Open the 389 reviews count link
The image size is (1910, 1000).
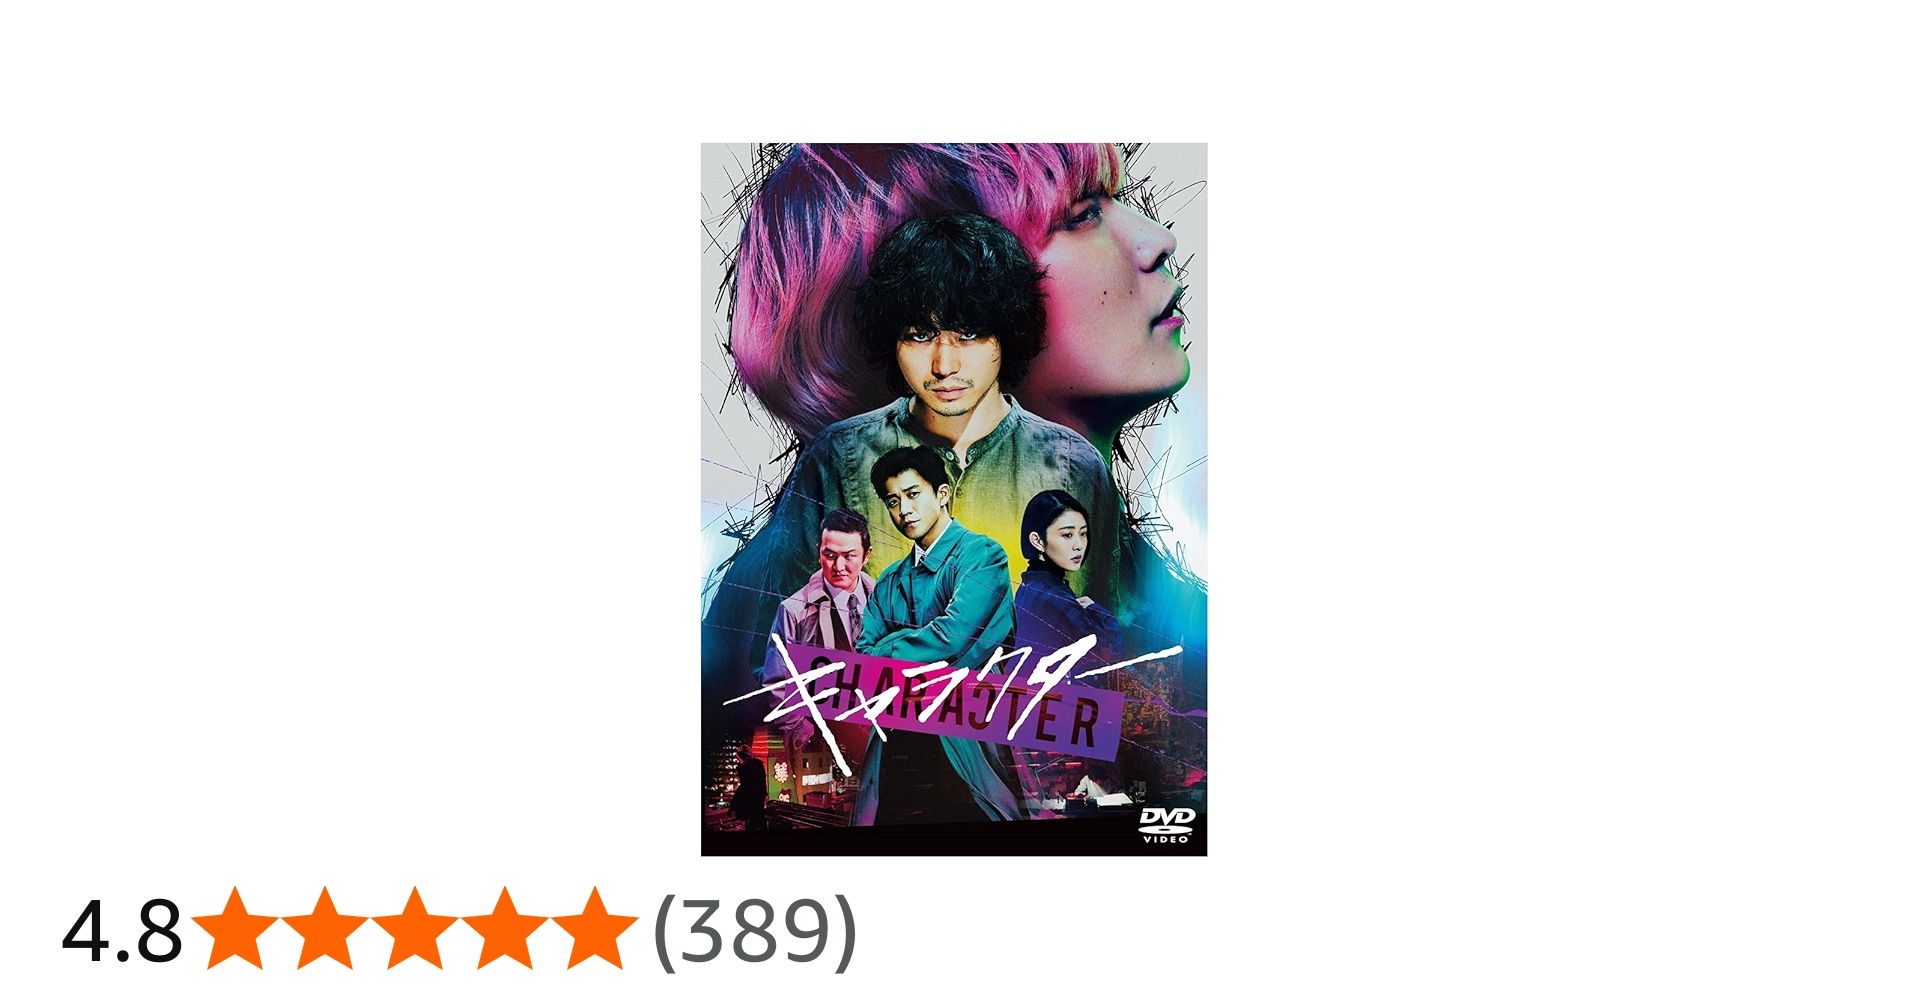[755, 931]
